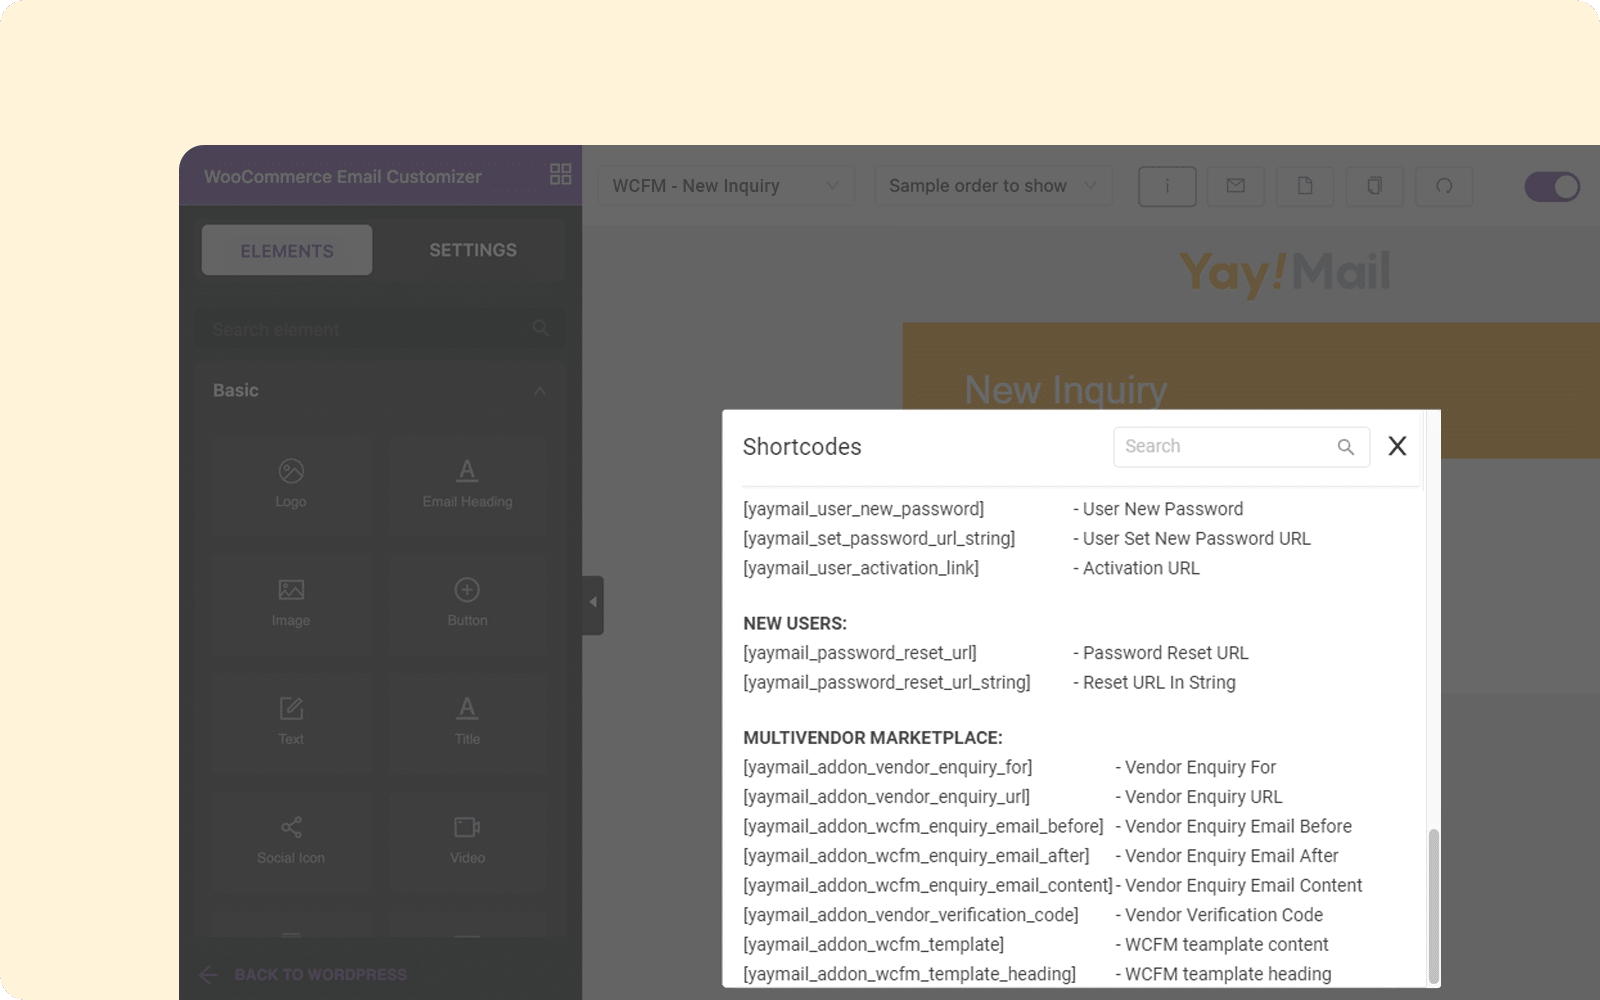Select the Social Icon element

[x=291, y=842]
